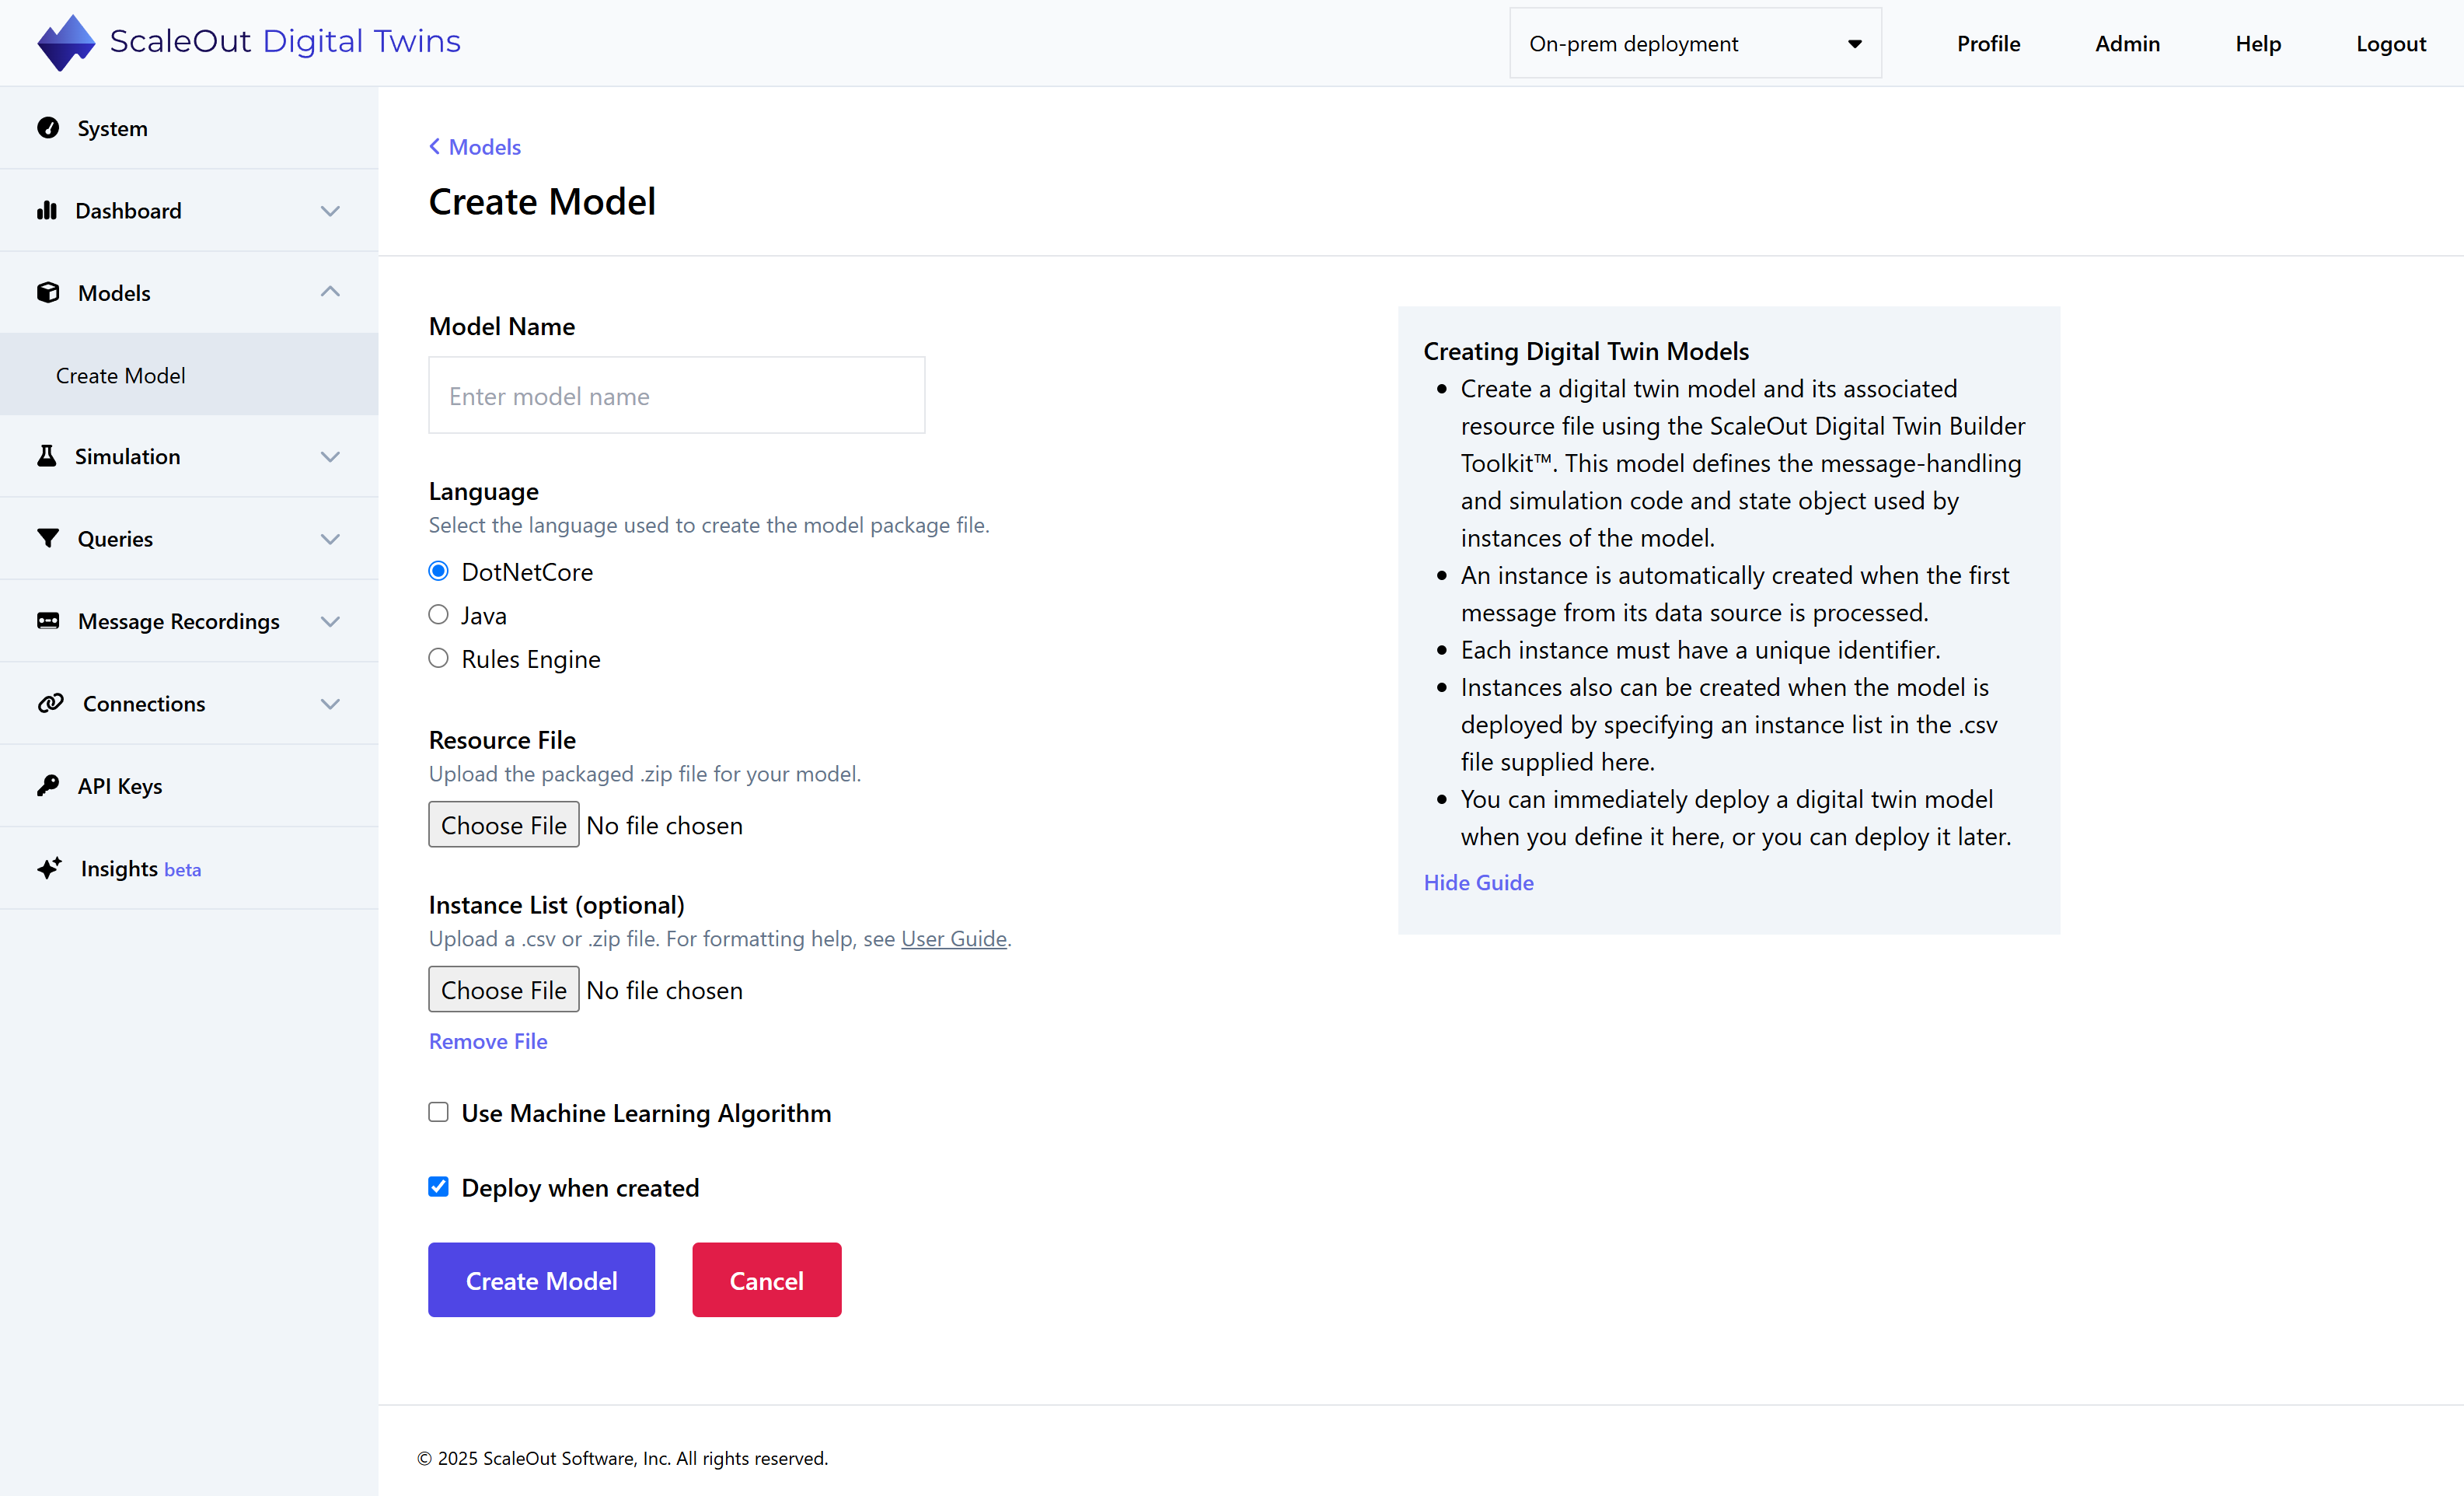Screen dimensions: 2464x1496
Task: Open the User Guide link
Action: (953, 938)
